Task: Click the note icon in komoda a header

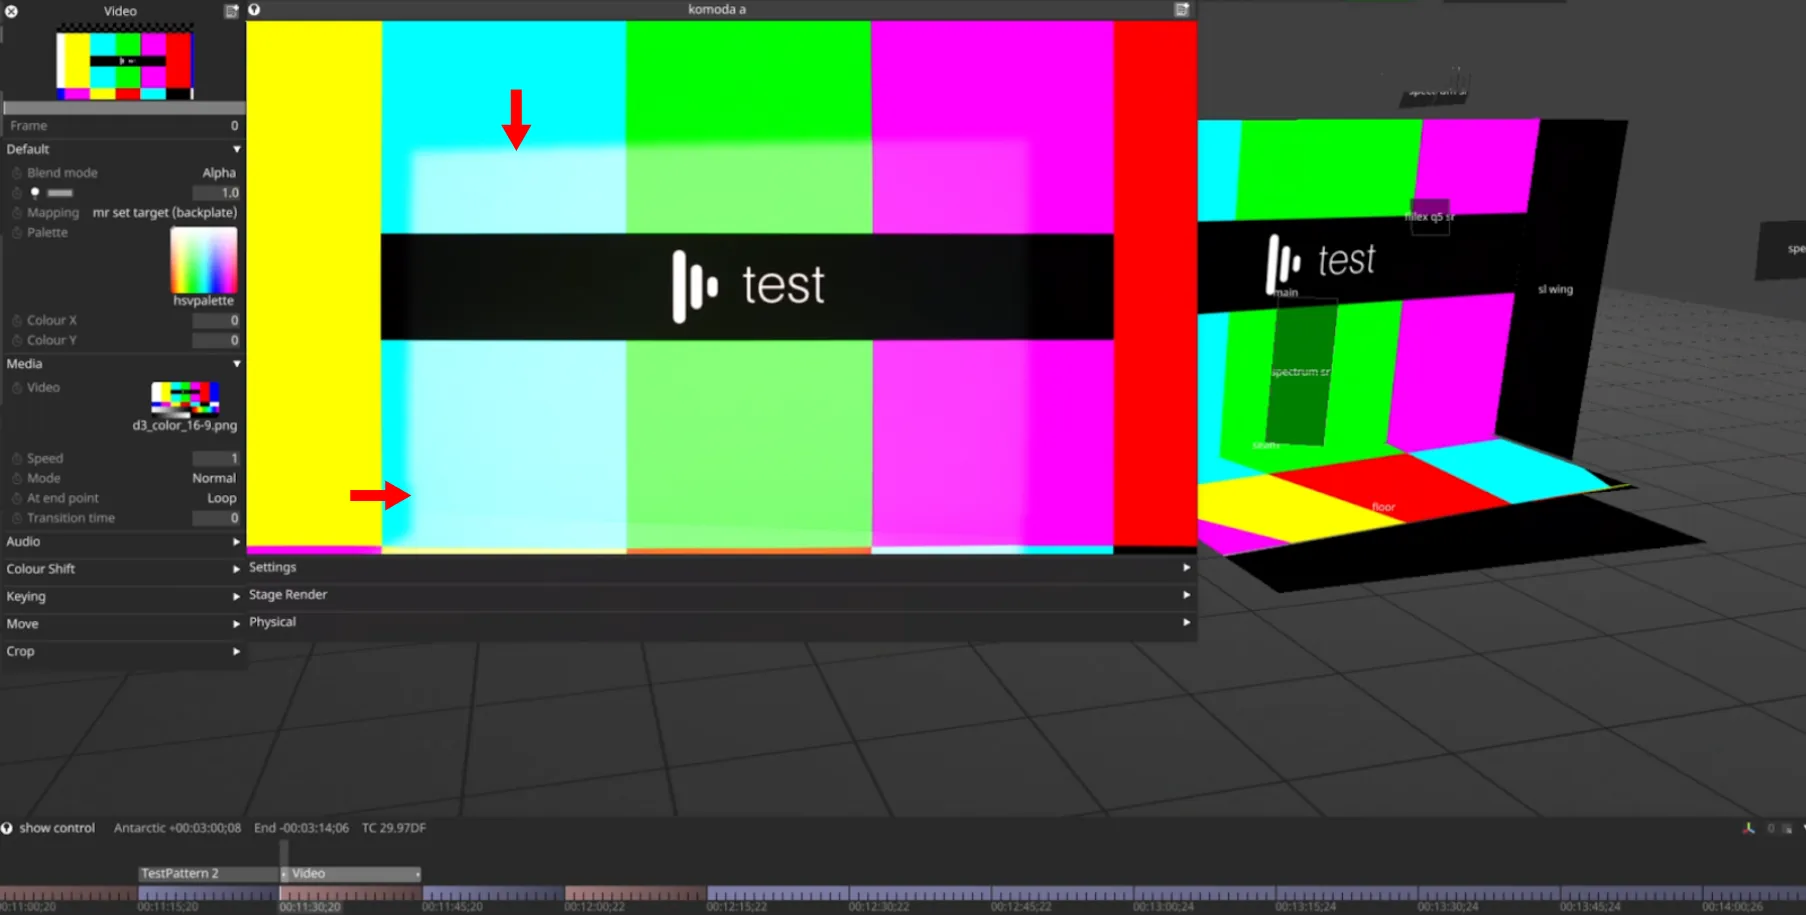Action: 1181,9
